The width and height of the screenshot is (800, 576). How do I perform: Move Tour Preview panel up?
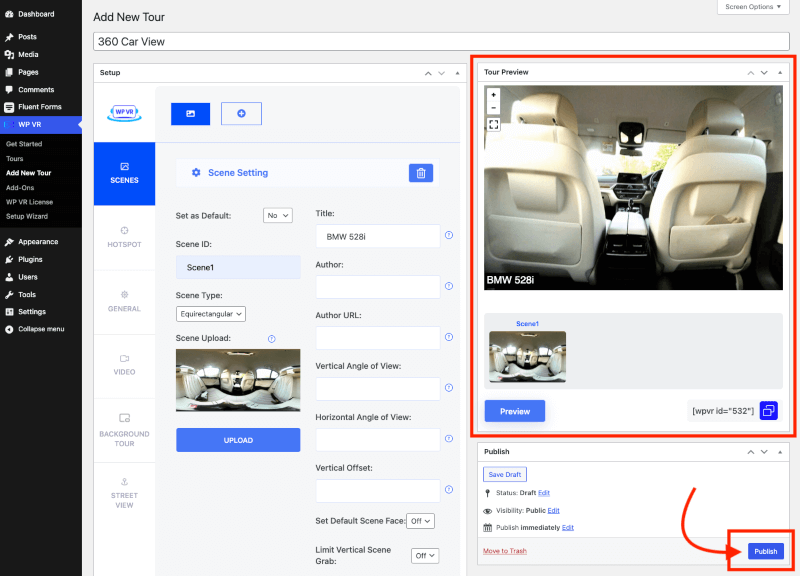(751, 72)
